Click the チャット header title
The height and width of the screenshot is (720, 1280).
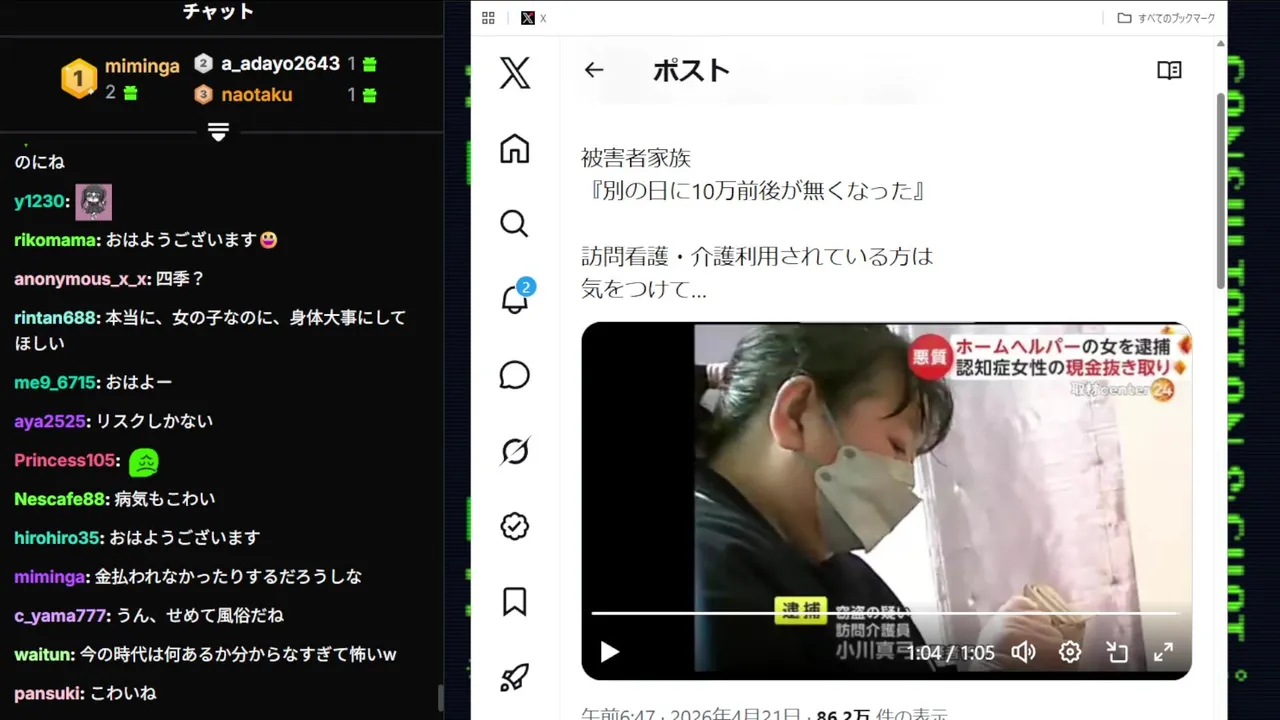(x=219, y=12)
